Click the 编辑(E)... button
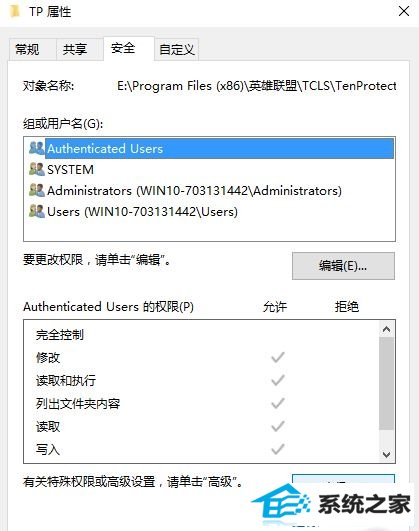 (343, 266)
